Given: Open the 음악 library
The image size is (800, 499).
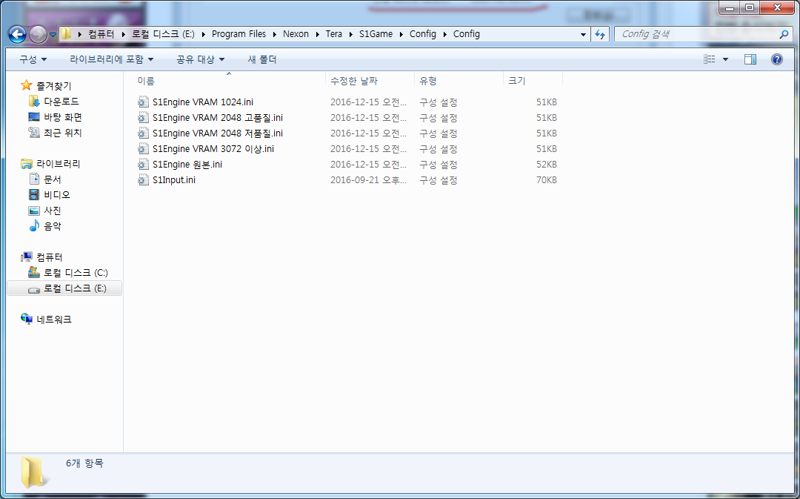Looking at the screenshot, I should (x=52, y=226).
